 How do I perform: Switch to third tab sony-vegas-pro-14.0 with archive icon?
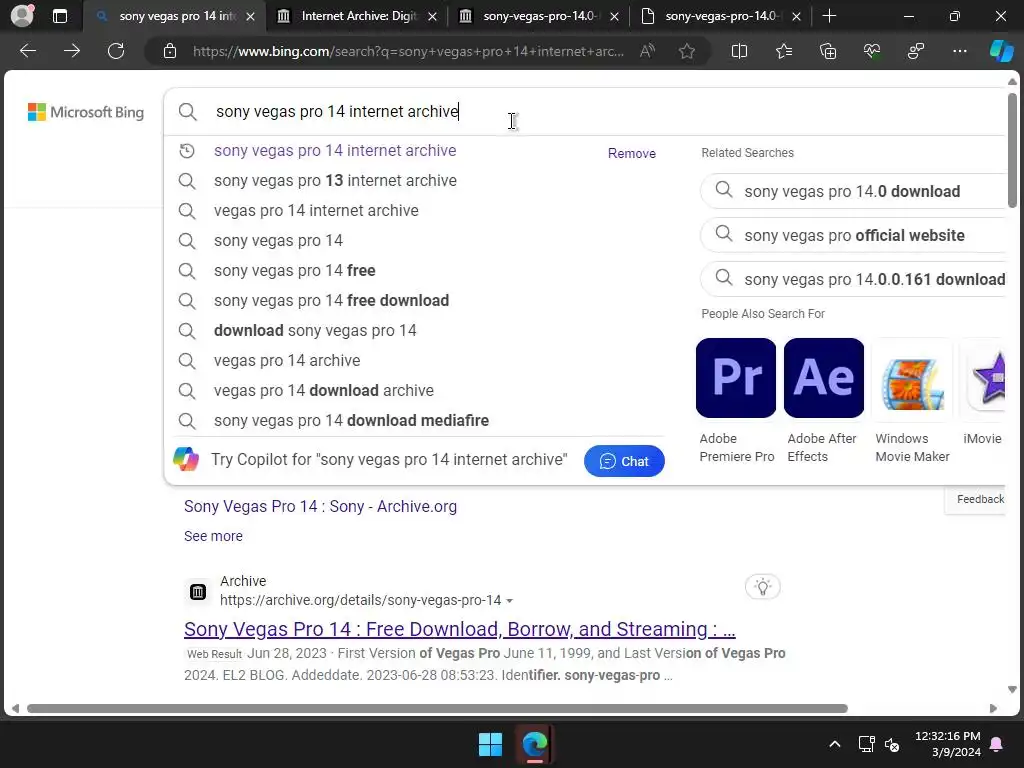click(x=538, y=16)
